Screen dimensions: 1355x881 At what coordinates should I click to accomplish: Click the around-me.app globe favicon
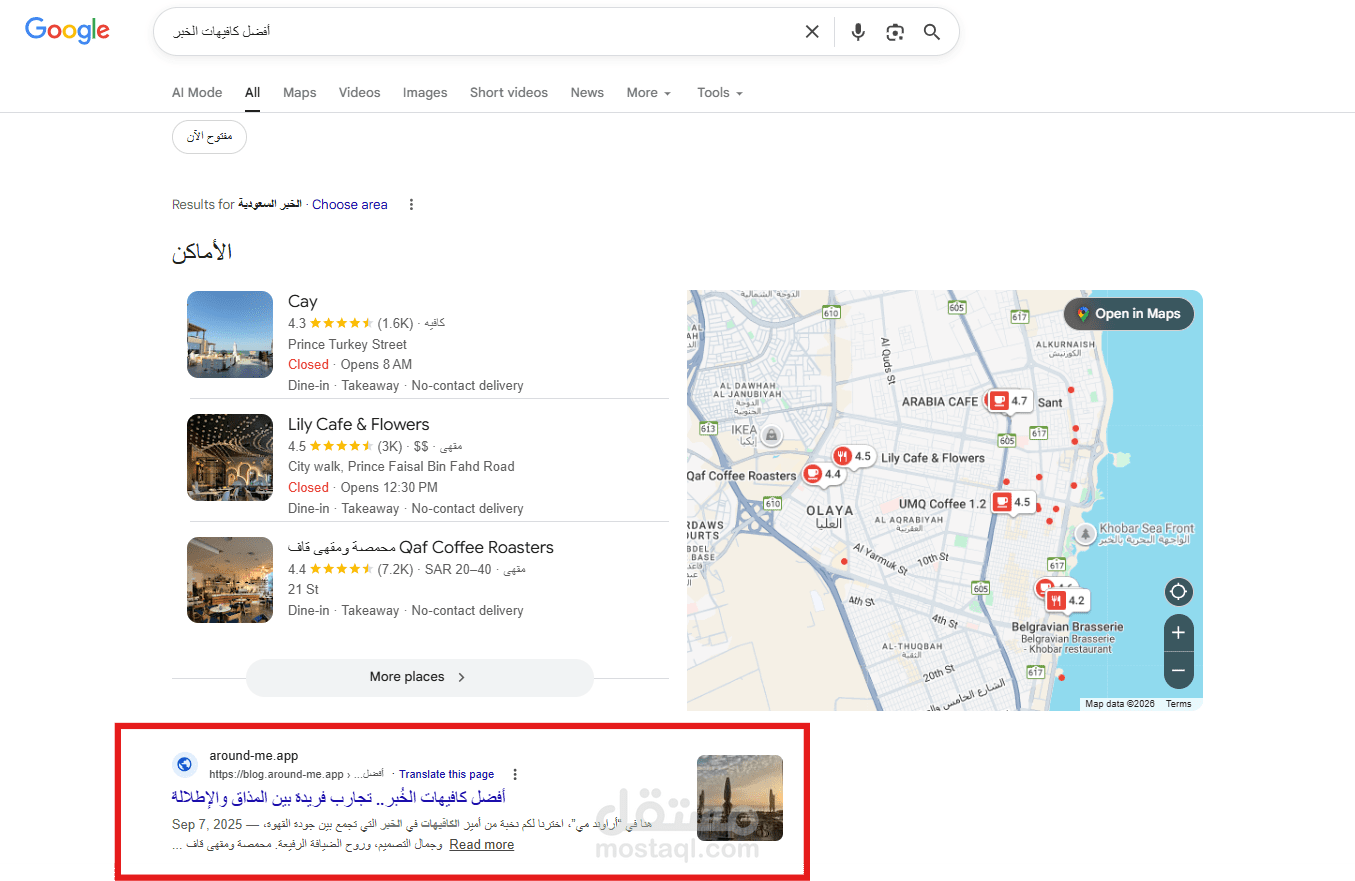click(x=185, y=764)
